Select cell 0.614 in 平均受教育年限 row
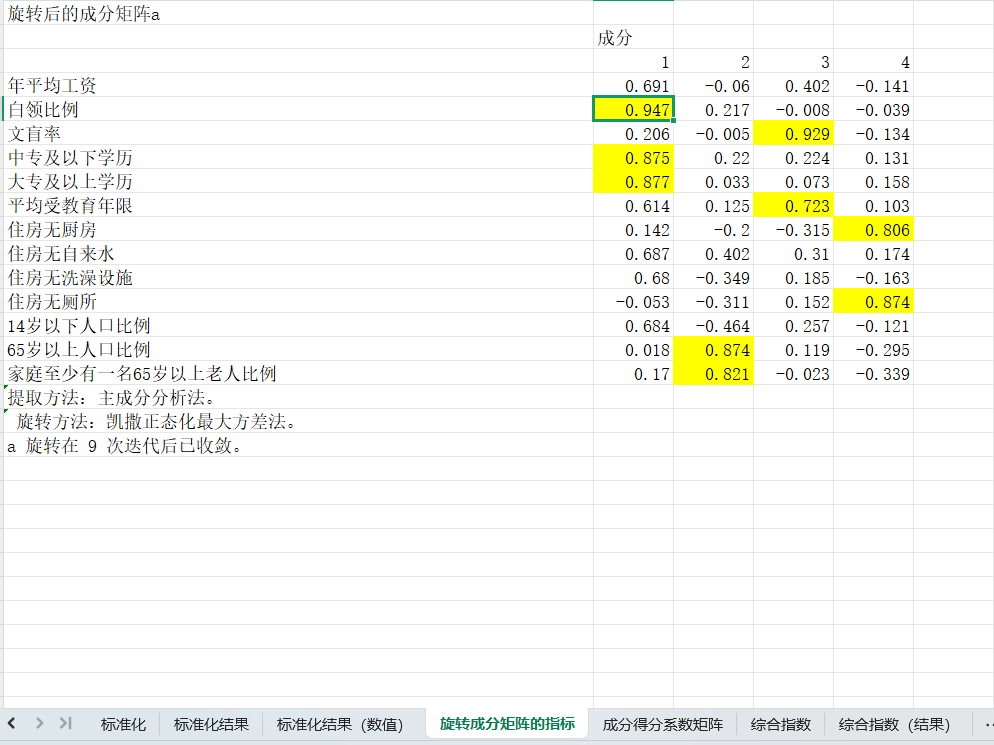Screen dimensions: 994x745 (633, 206)
